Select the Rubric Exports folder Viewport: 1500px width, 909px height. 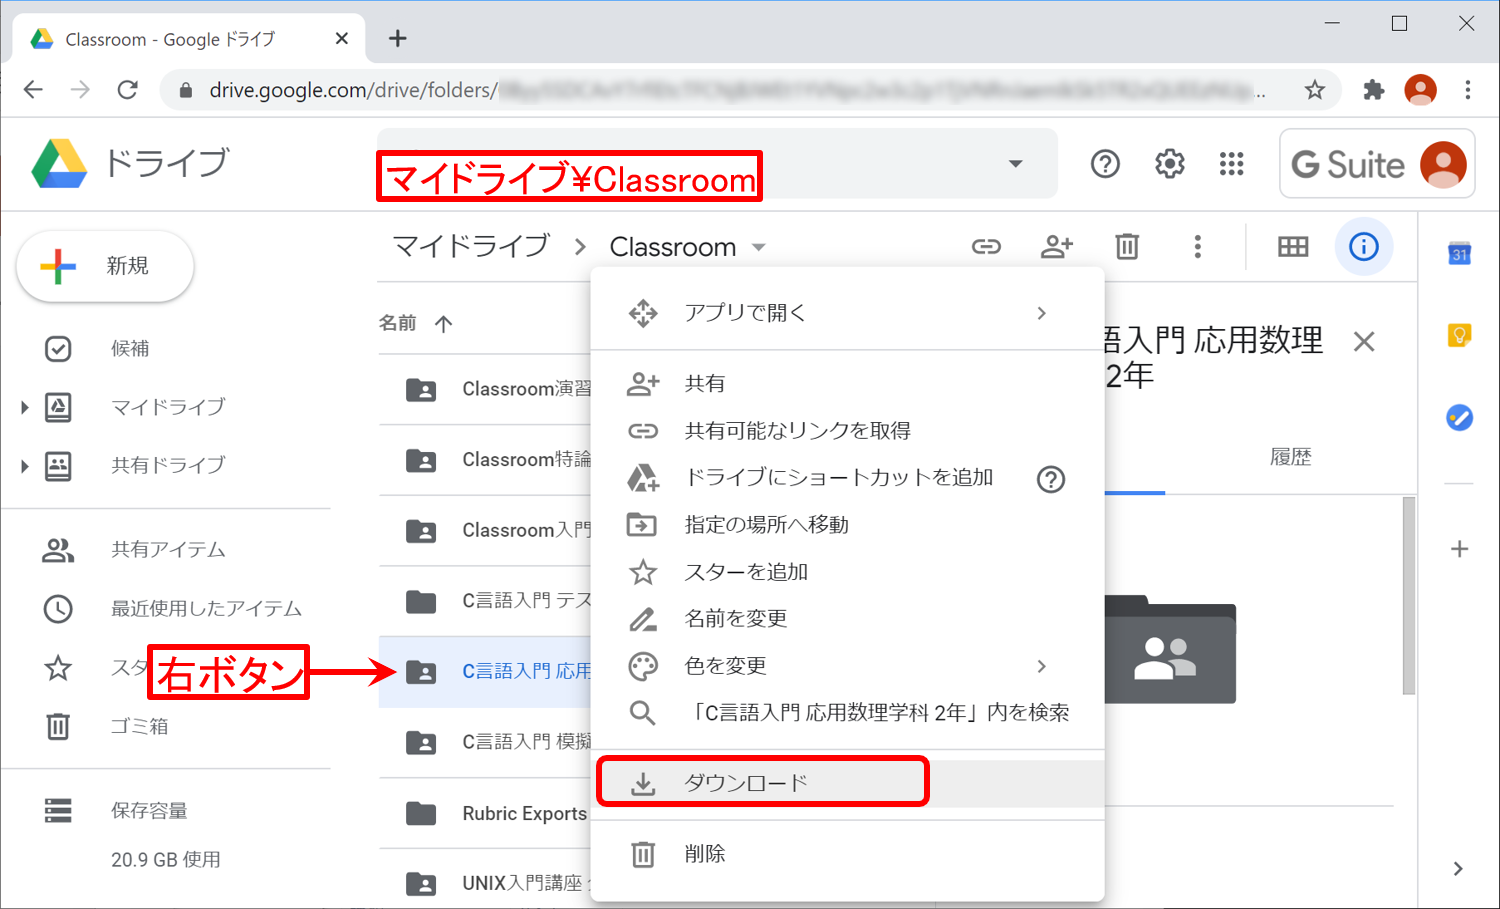(x=486, y=814)
